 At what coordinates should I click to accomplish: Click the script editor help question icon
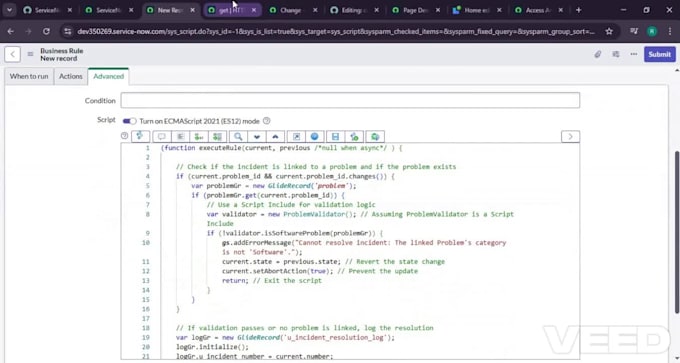[124, 136]
